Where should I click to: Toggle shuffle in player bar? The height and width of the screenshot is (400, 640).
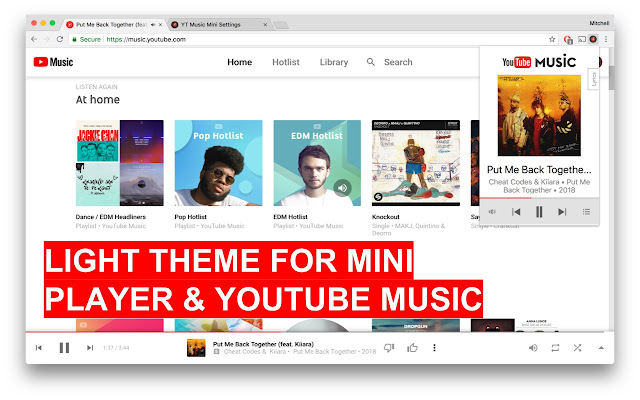[577, 348]
